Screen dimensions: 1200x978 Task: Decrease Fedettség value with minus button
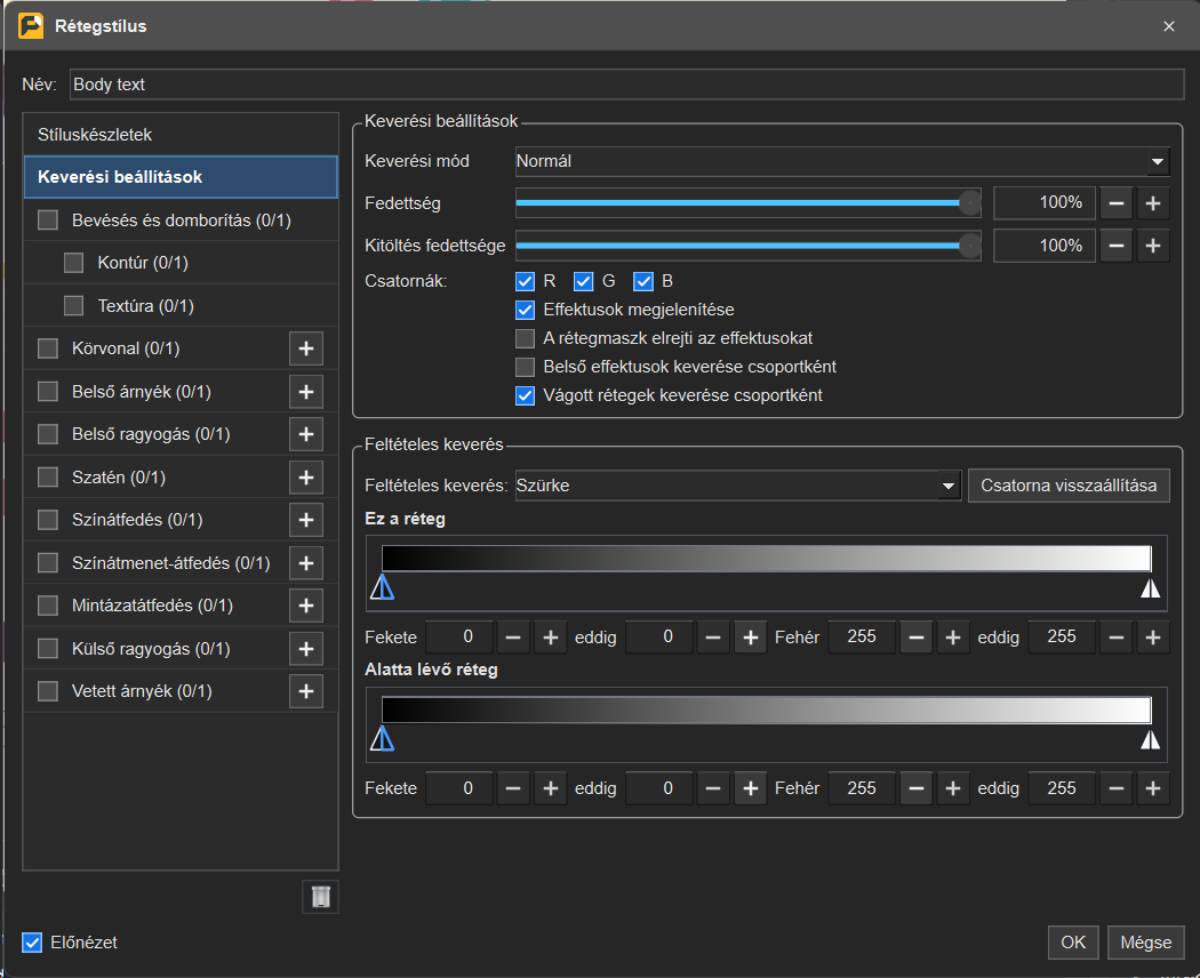(1117, 203)
